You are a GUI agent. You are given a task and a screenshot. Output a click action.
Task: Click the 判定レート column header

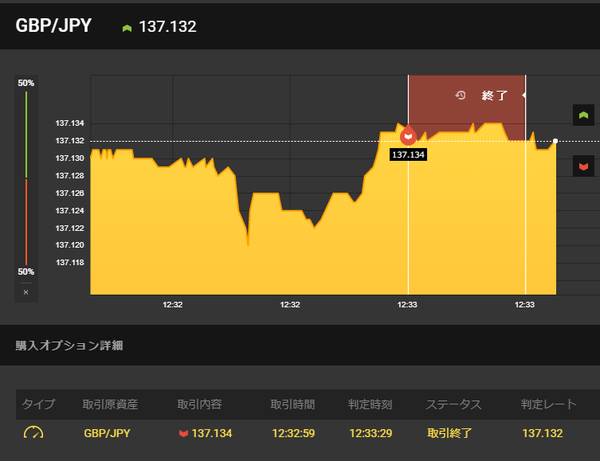pyautogui.click(x=548, y=404)
